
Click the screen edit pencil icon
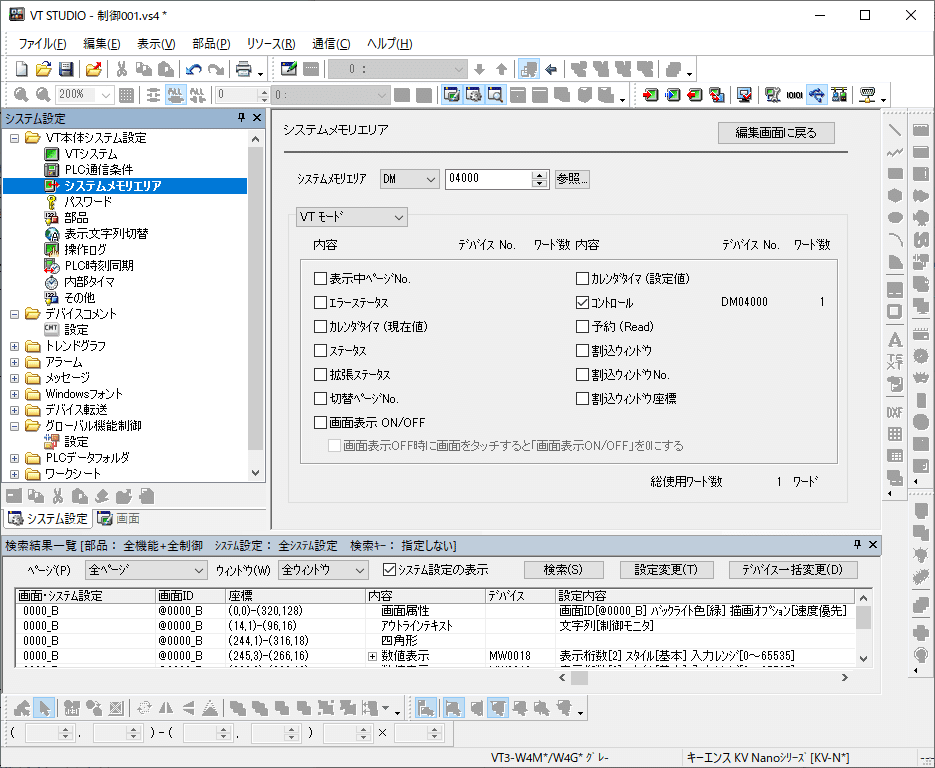[x=289, y=69]
